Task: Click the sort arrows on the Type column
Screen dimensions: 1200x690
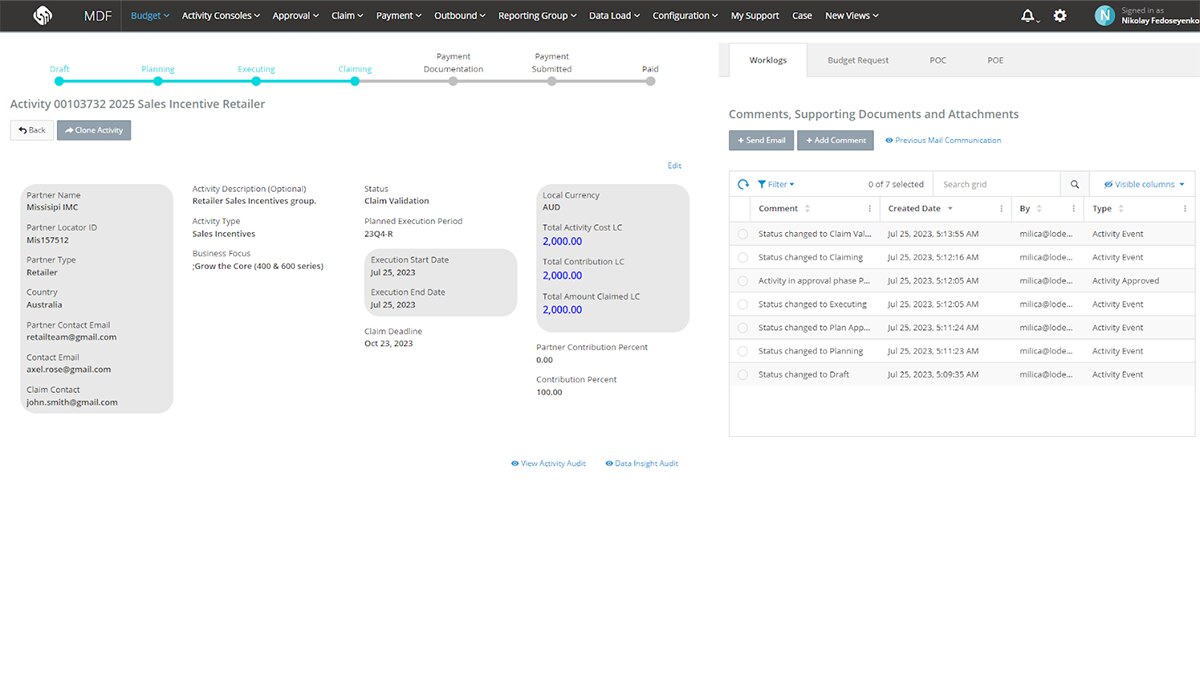Action: (x=1120, y=209)
